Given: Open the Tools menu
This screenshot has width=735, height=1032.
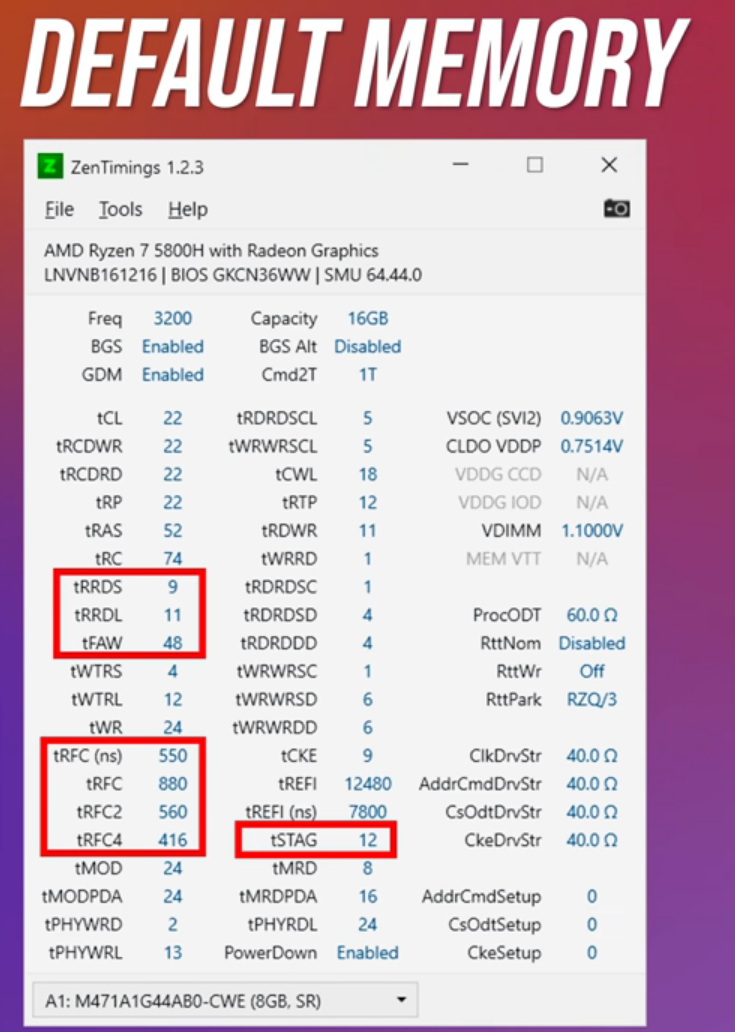Looking at the screenshot, I should (120, 209).
